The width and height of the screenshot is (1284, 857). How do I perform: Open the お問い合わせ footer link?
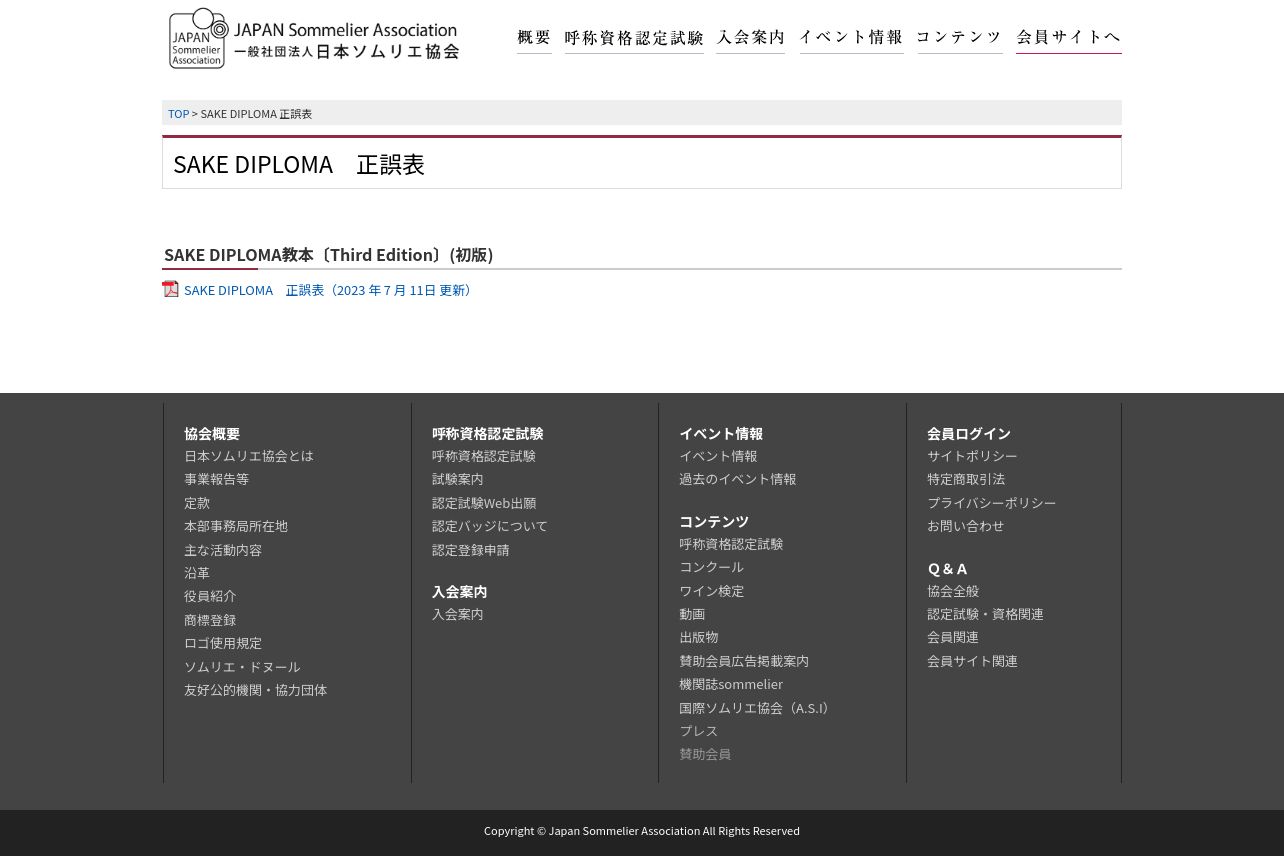[965, 526]
